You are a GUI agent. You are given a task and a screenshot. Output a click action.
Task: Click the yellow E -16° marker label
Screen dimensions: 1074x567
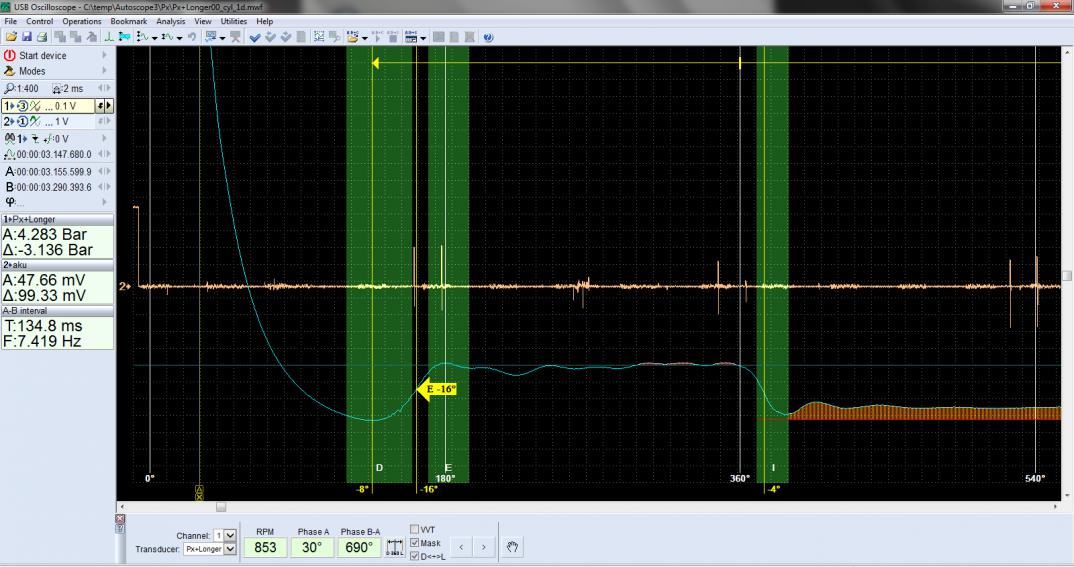point(438,390)
